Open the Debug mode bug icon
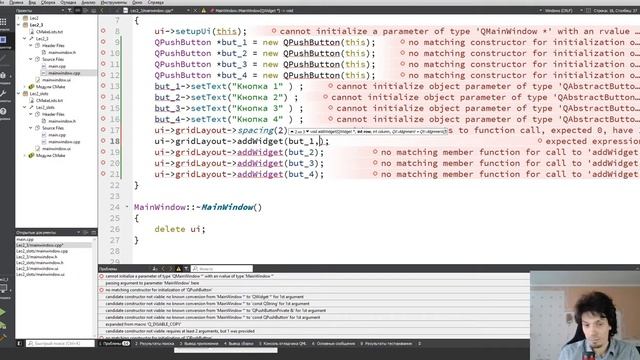 [x=3, y=76]
